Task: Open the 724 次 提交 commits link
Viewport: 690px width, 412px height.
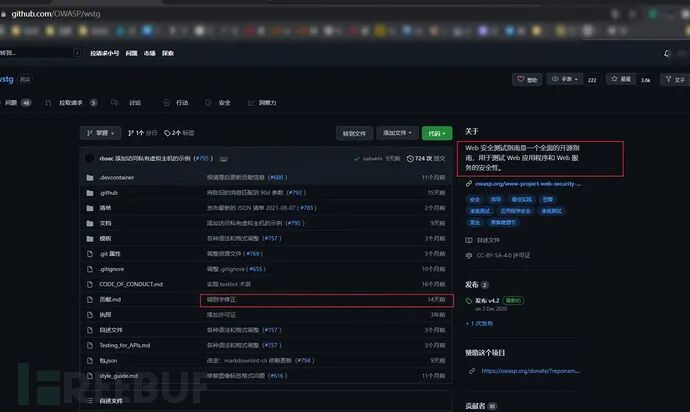Action: (x=426, y=159)
